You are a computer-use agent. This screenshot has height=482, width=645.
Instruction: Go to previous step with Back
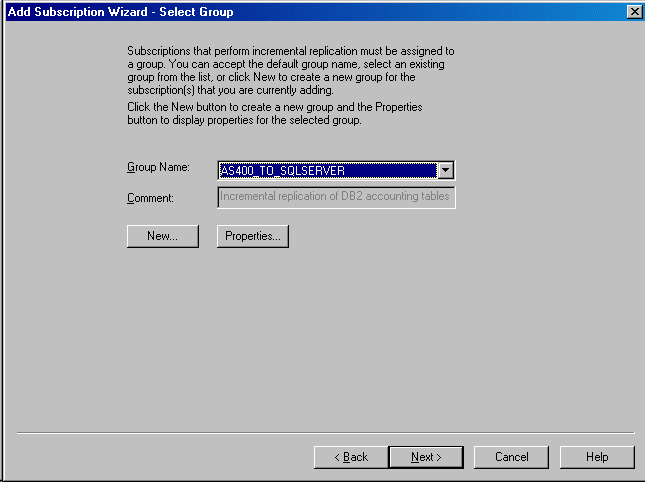tap(350, 457)
